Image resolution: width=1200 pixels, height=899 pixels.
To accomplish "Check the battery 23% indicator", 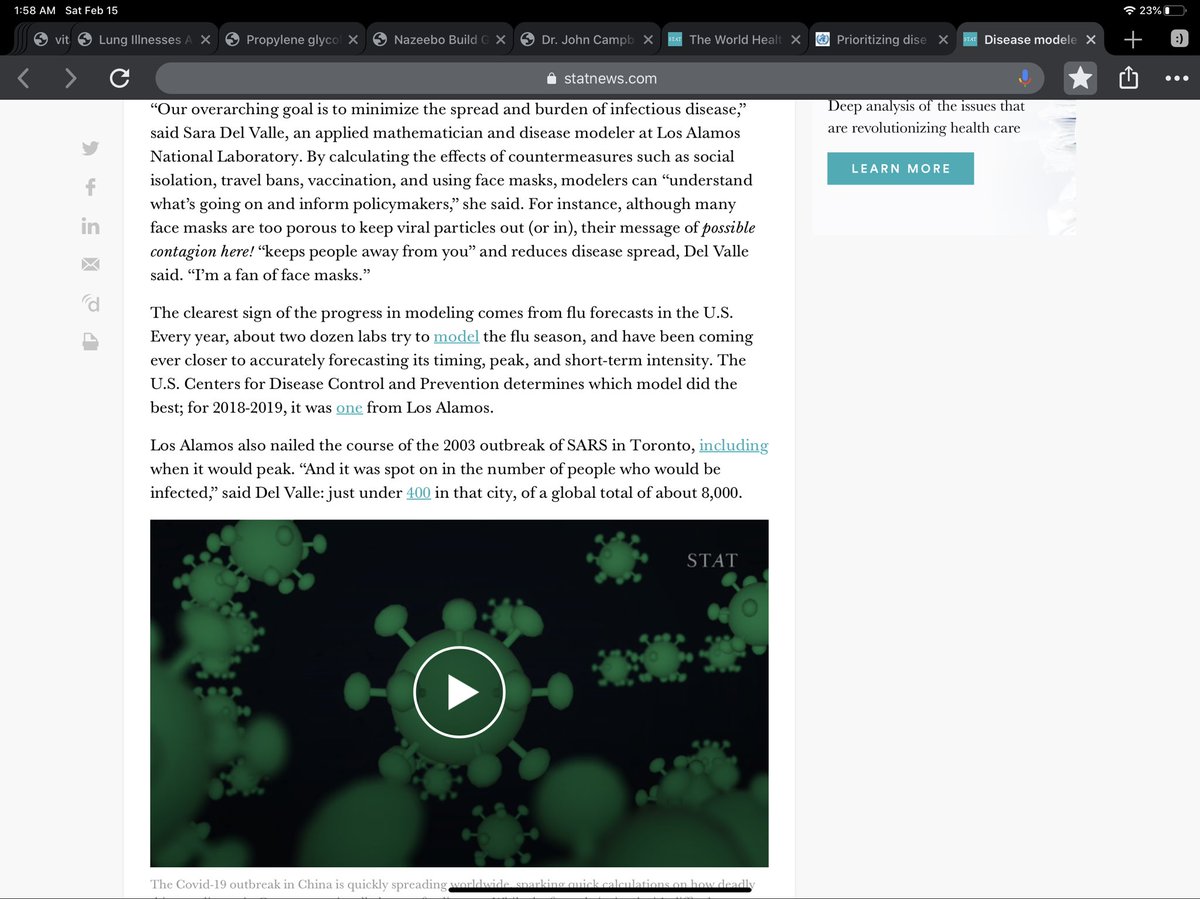I will coord(1163,9).
